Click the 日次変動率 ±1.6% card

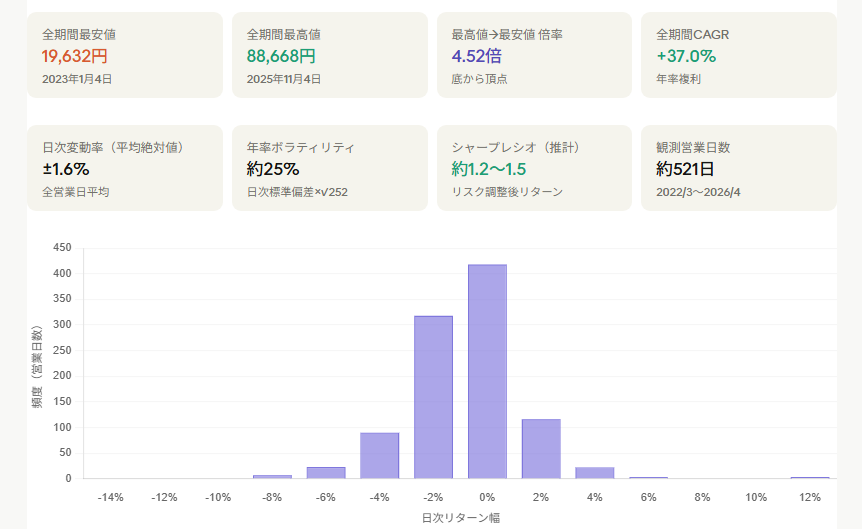coord(125,168)
